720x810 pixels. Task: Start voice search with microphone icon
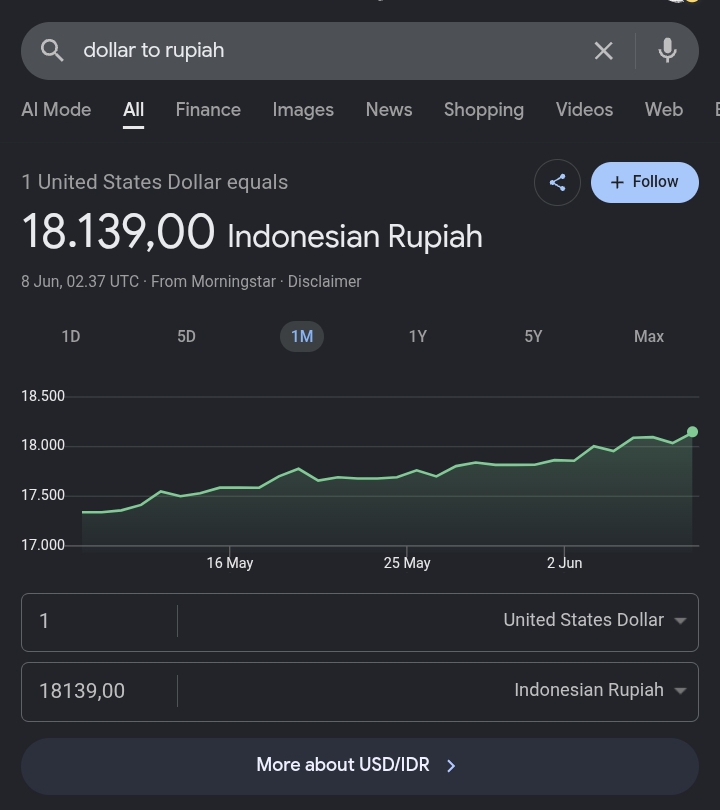point(667,51)
